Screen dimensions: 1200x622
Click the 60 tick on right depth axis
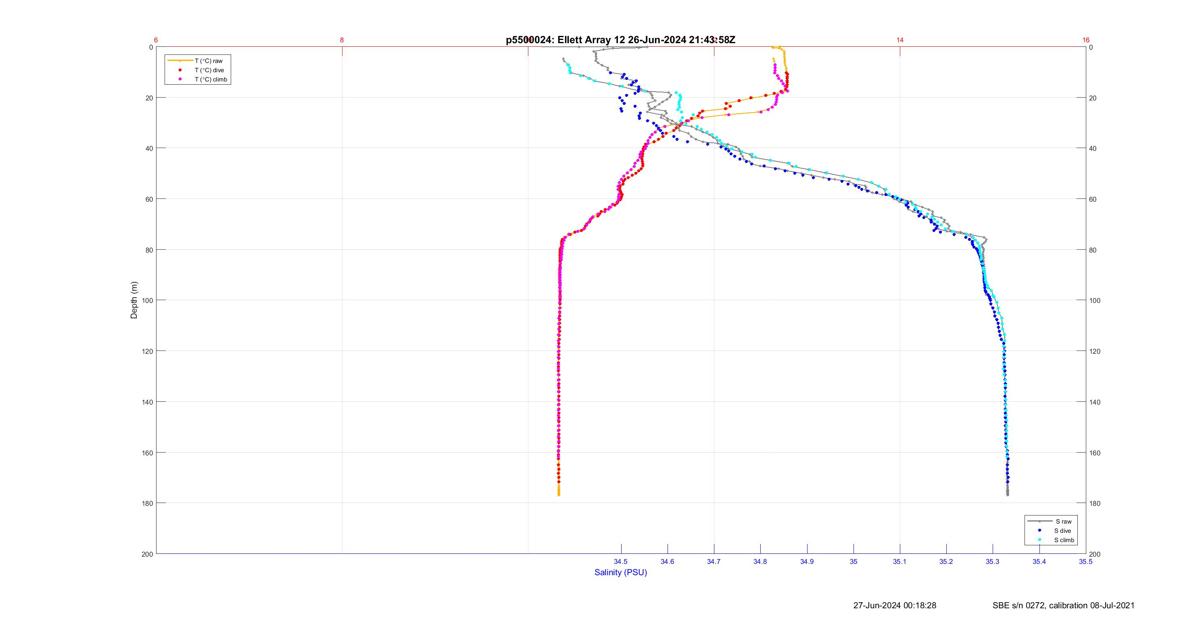click(x=1094, y=199)
